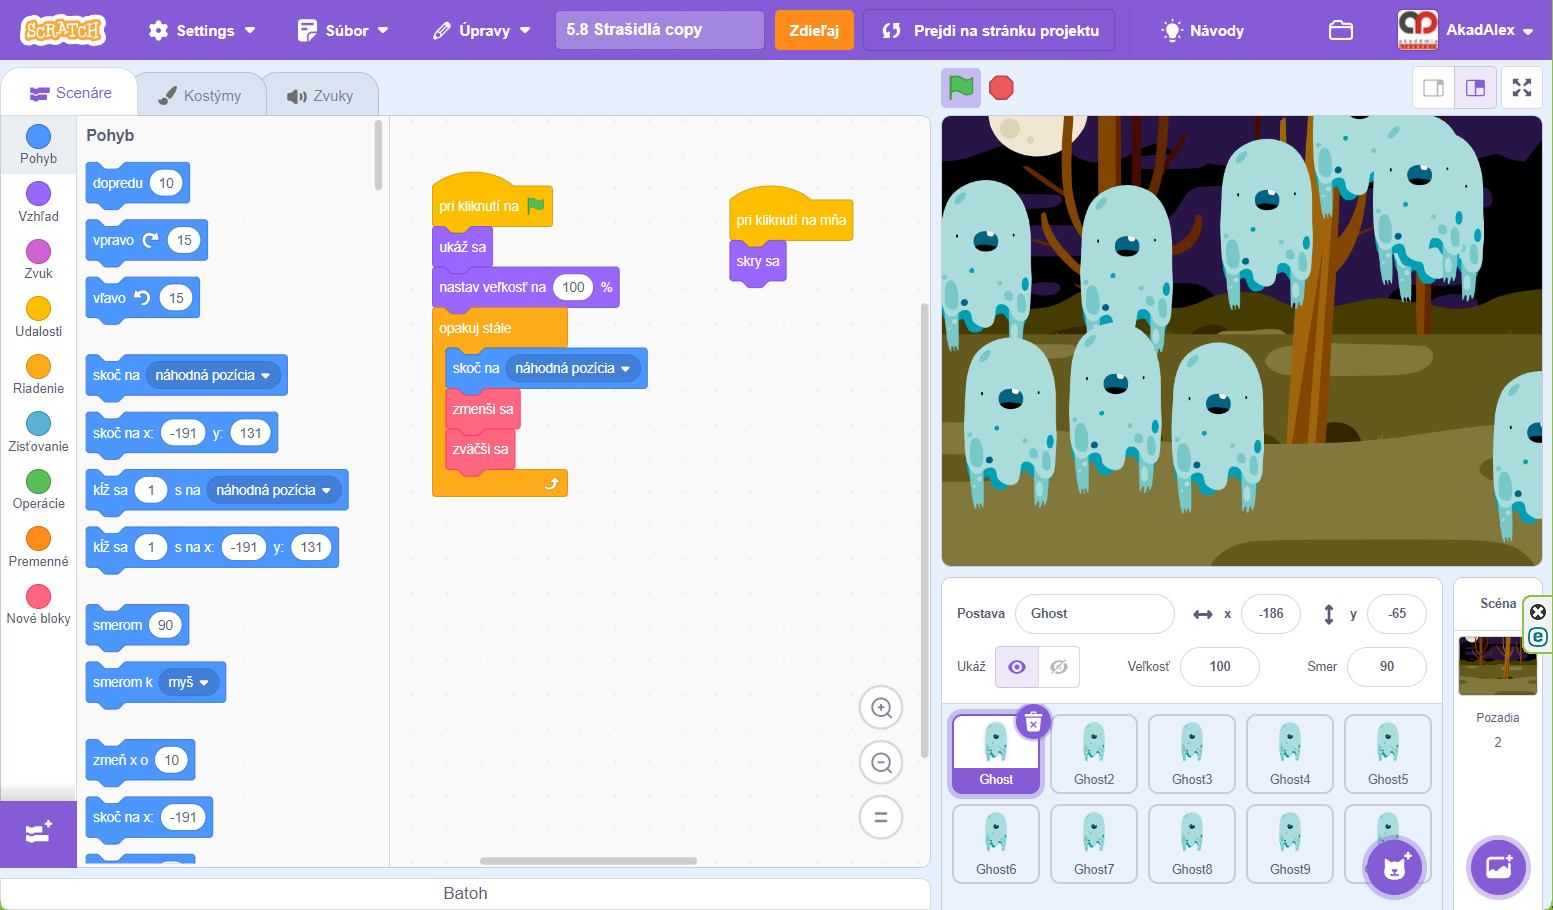Screen dimensions: 1553x910
Task: Open the Súbor menu
Action: coord(343,30)
